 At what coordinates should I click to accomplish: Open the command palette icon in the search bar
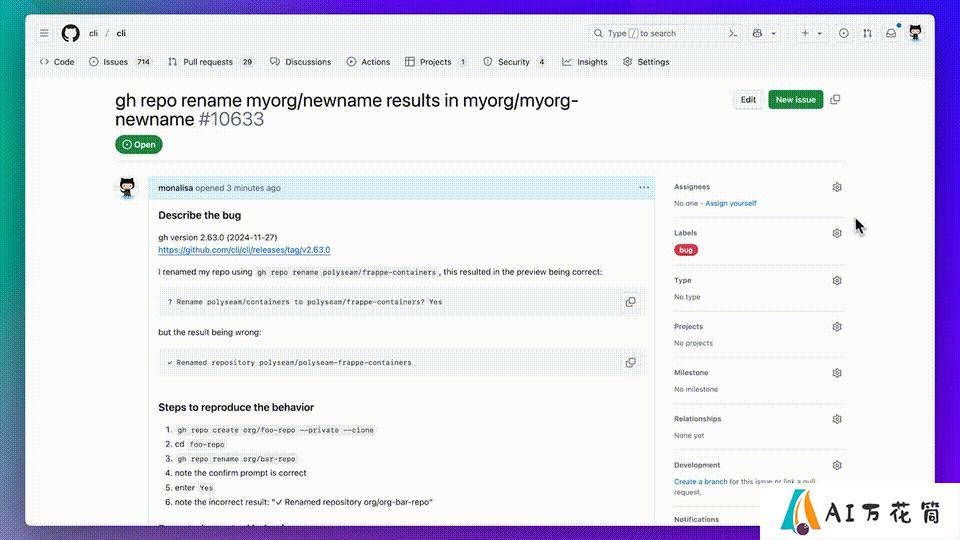pos(733,33)
